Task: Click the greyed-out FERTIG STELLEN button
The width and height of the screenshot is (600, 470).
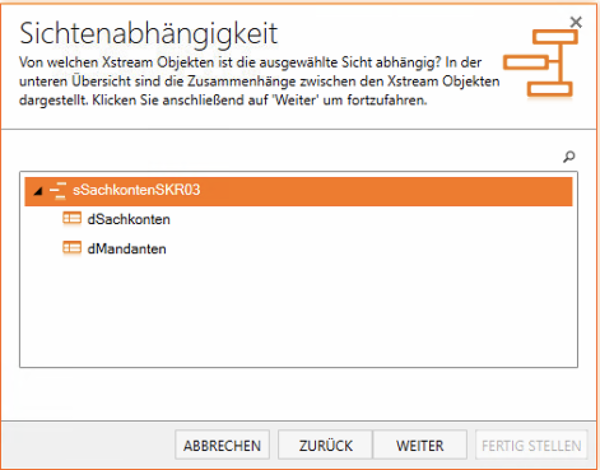Action: [x=532, y=445]
